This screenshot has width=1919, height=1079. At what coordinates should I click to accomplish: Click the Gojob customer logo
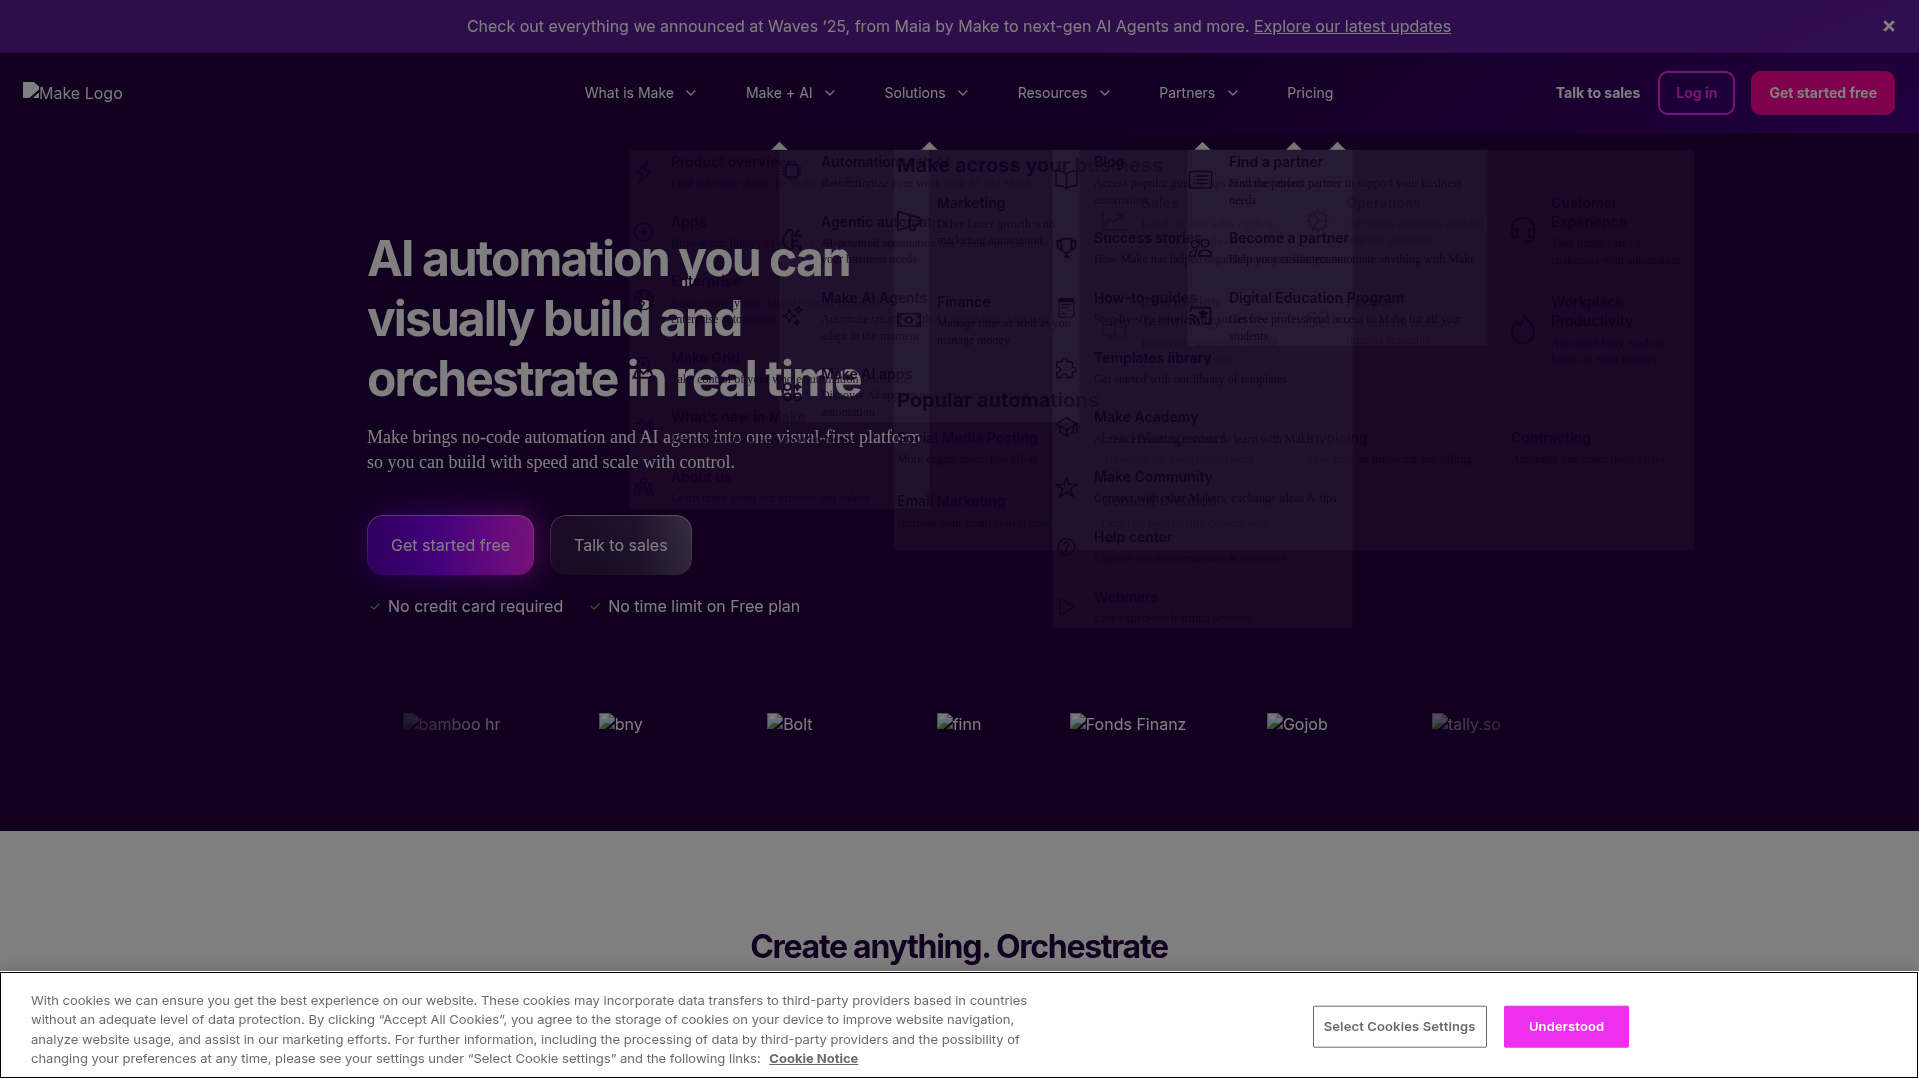pos(1296,724)
